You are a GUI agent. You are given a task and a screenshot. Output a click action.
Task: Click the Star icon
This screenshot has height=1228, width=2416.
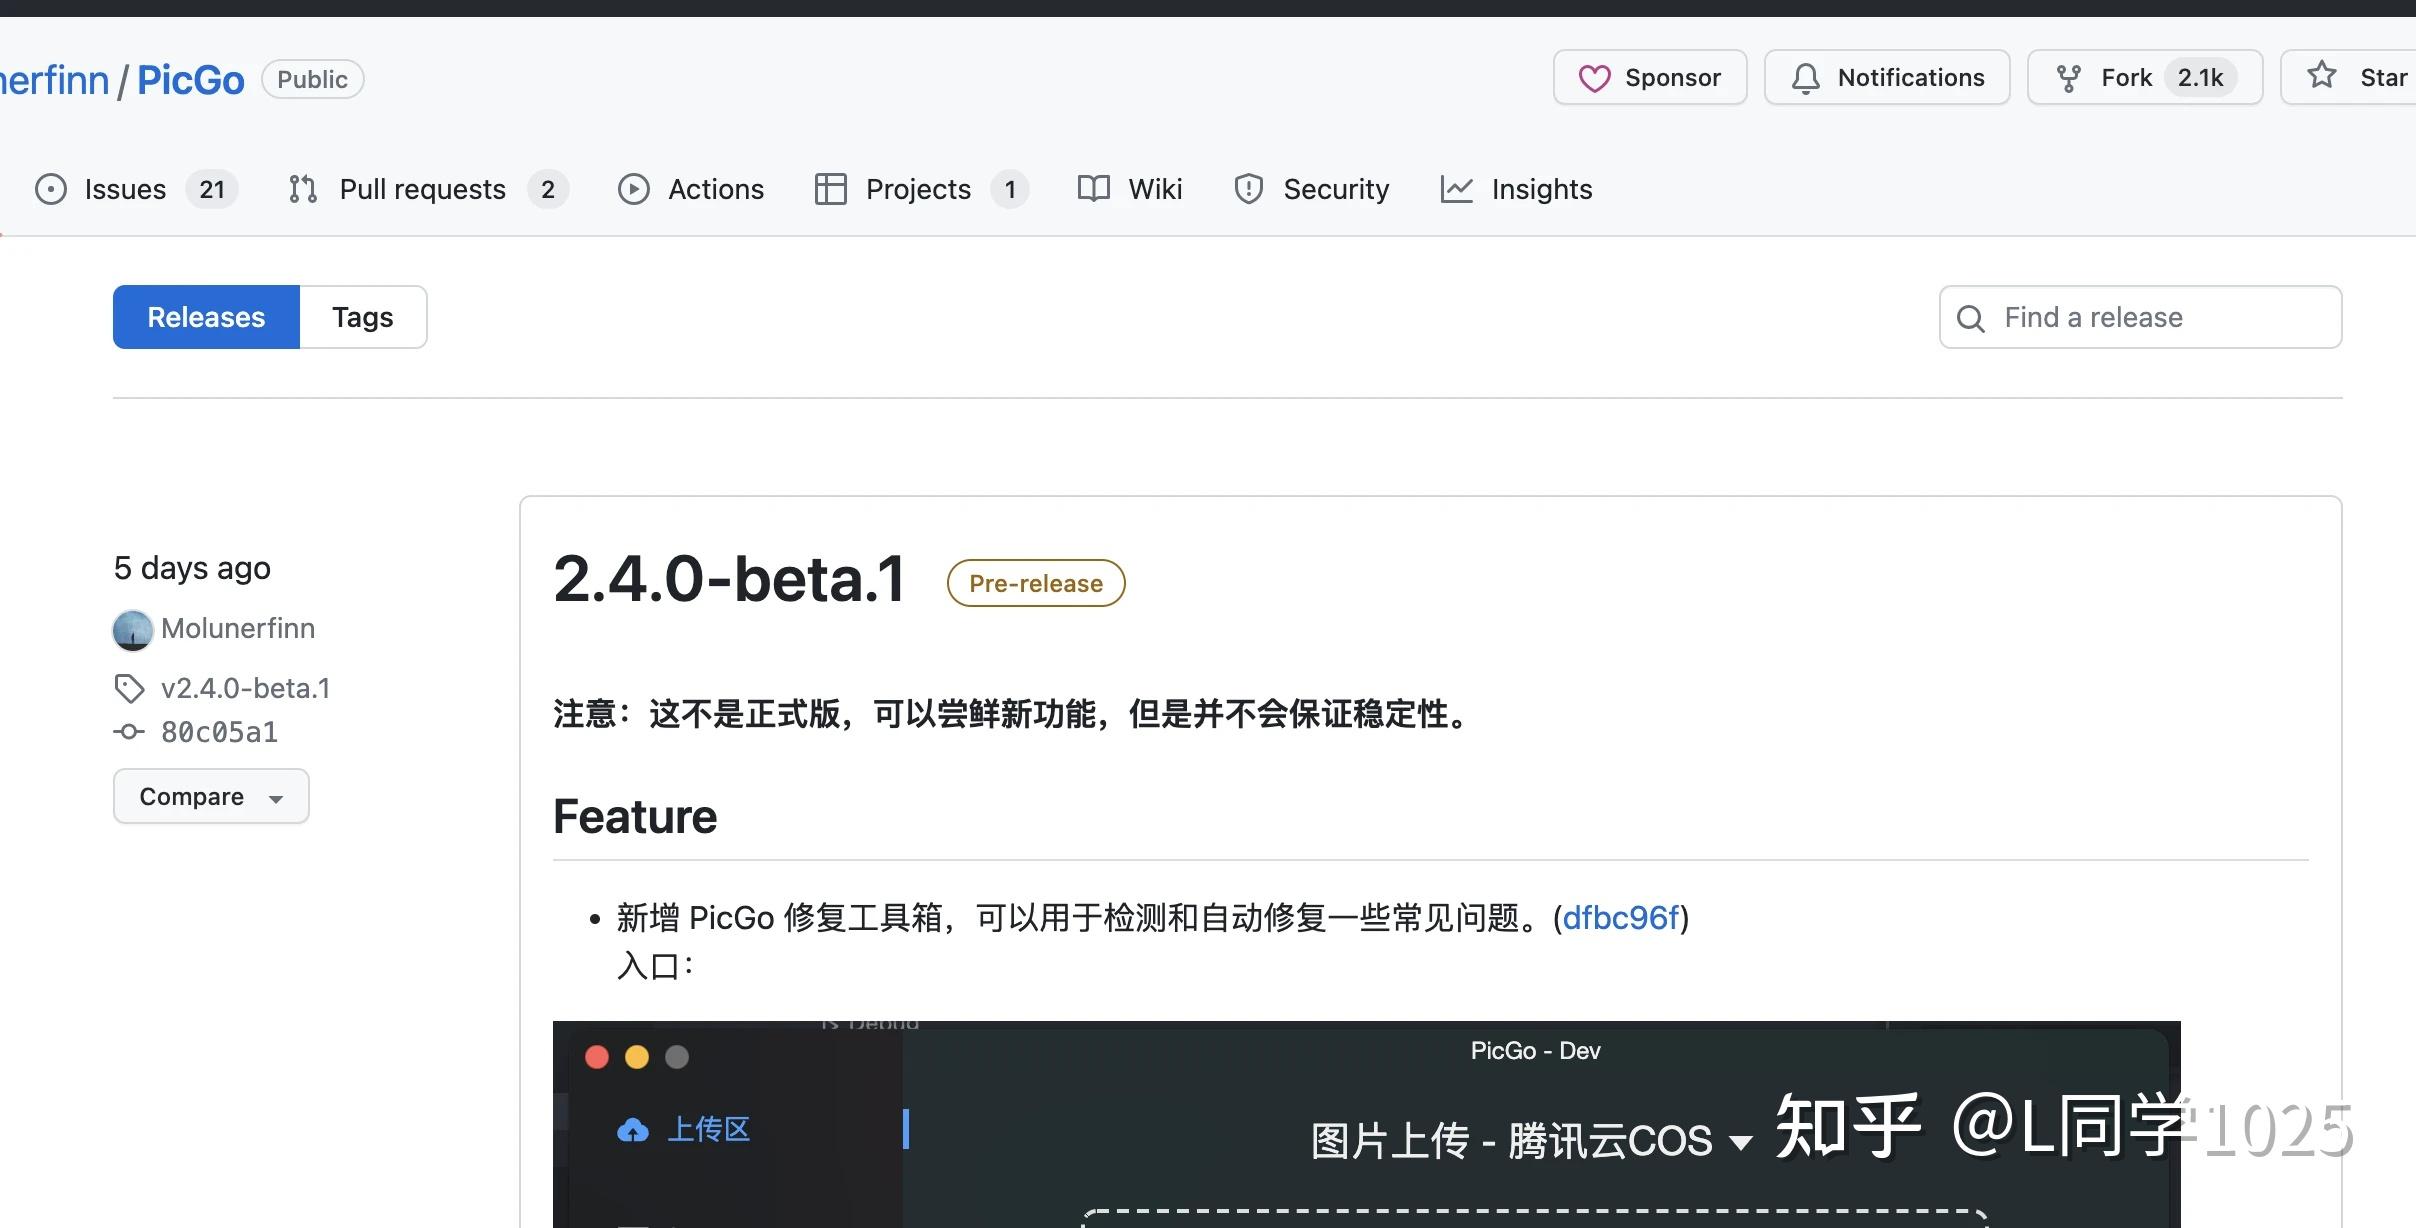(x=2322, y=75)
